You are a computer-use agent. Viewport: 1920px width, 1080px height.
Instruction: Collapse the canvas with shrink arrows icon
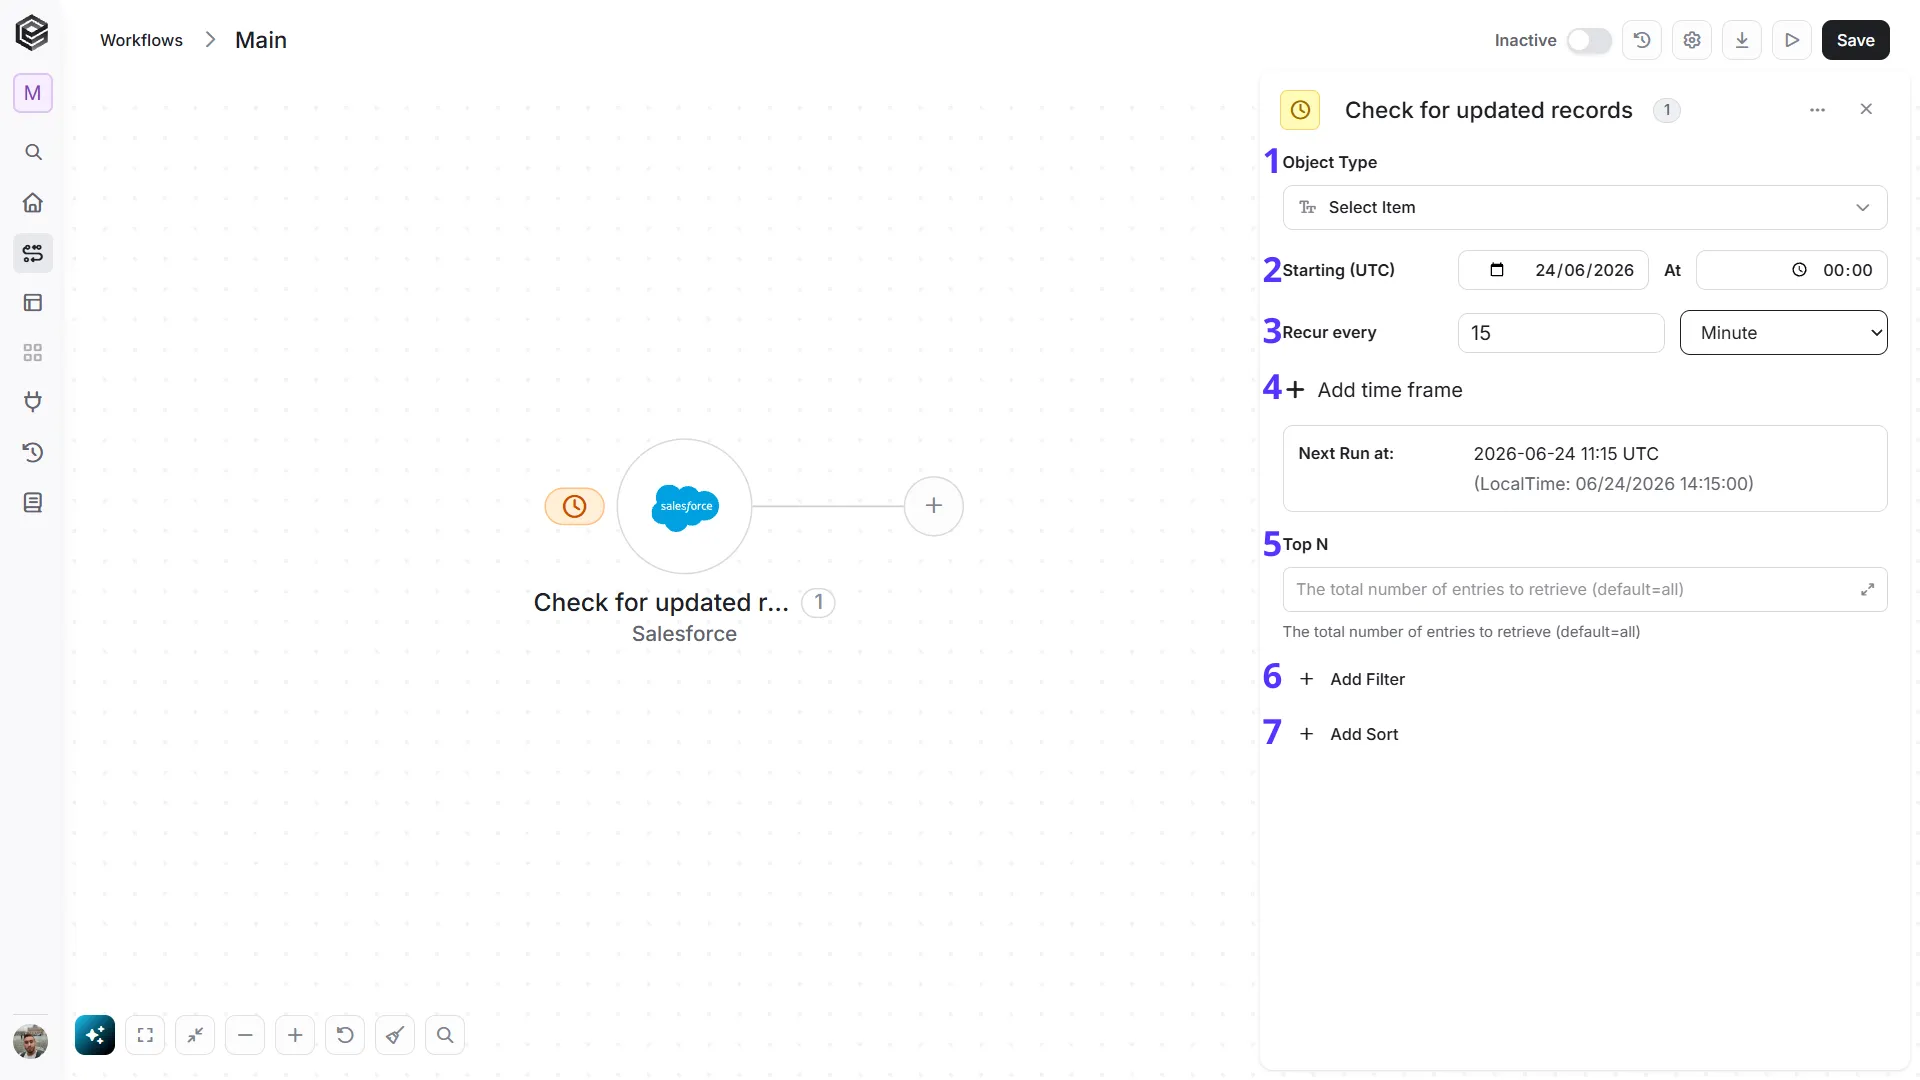[195, 1035]
